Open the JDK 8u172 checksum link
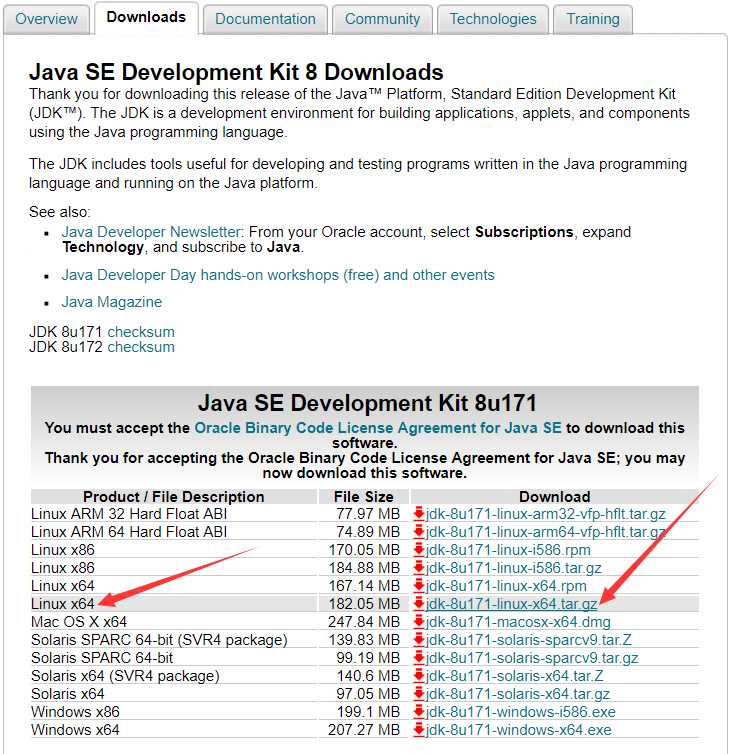The height and width of the screenshot is (754, 732). (141, 347)
